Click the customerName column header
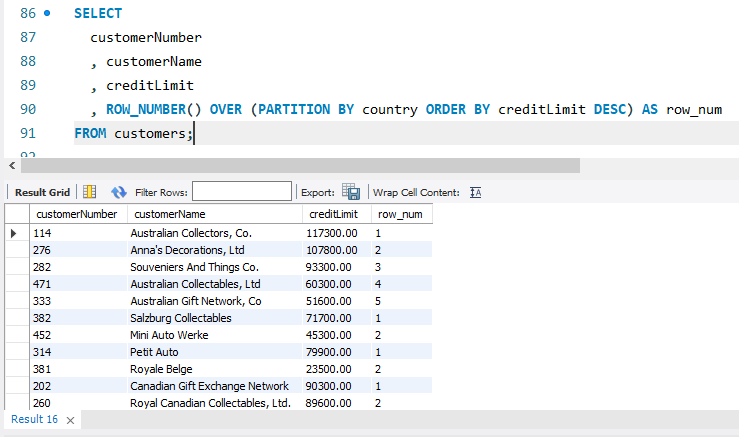739x437 pixels. point(214,214)
